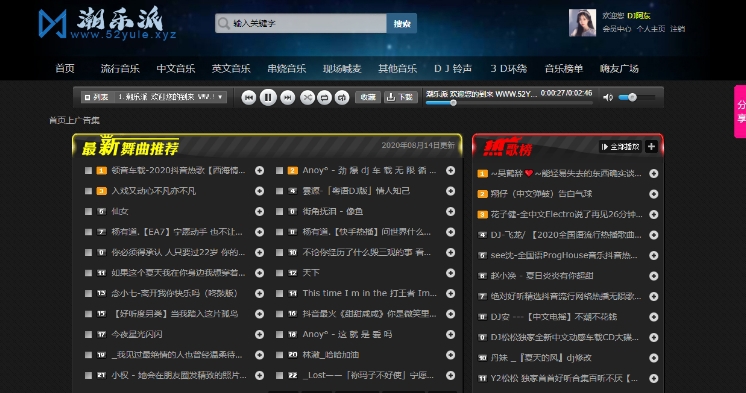Open 其他音乐 menu item
This screenshot has height=393, width=746.
point(397,69)
